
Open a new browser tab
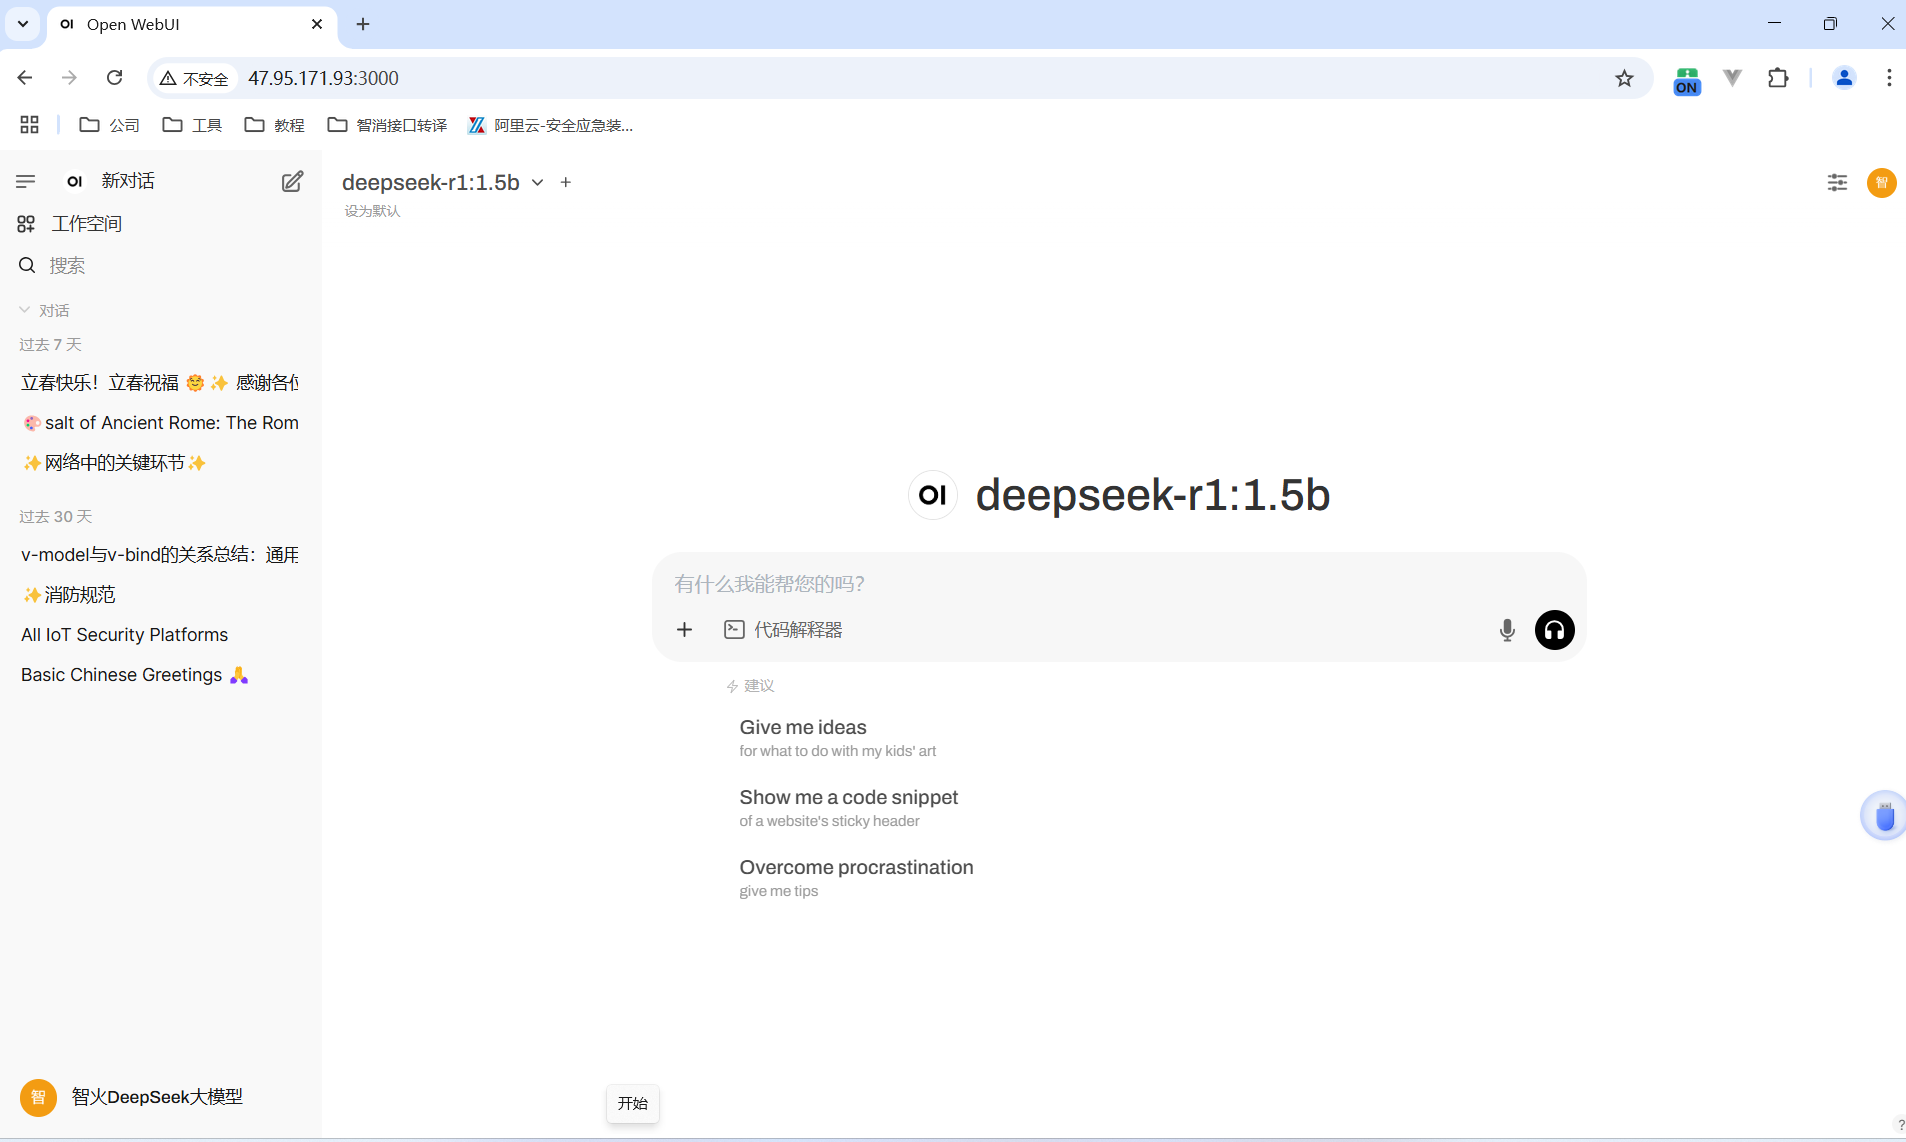(x=363, y=24)
